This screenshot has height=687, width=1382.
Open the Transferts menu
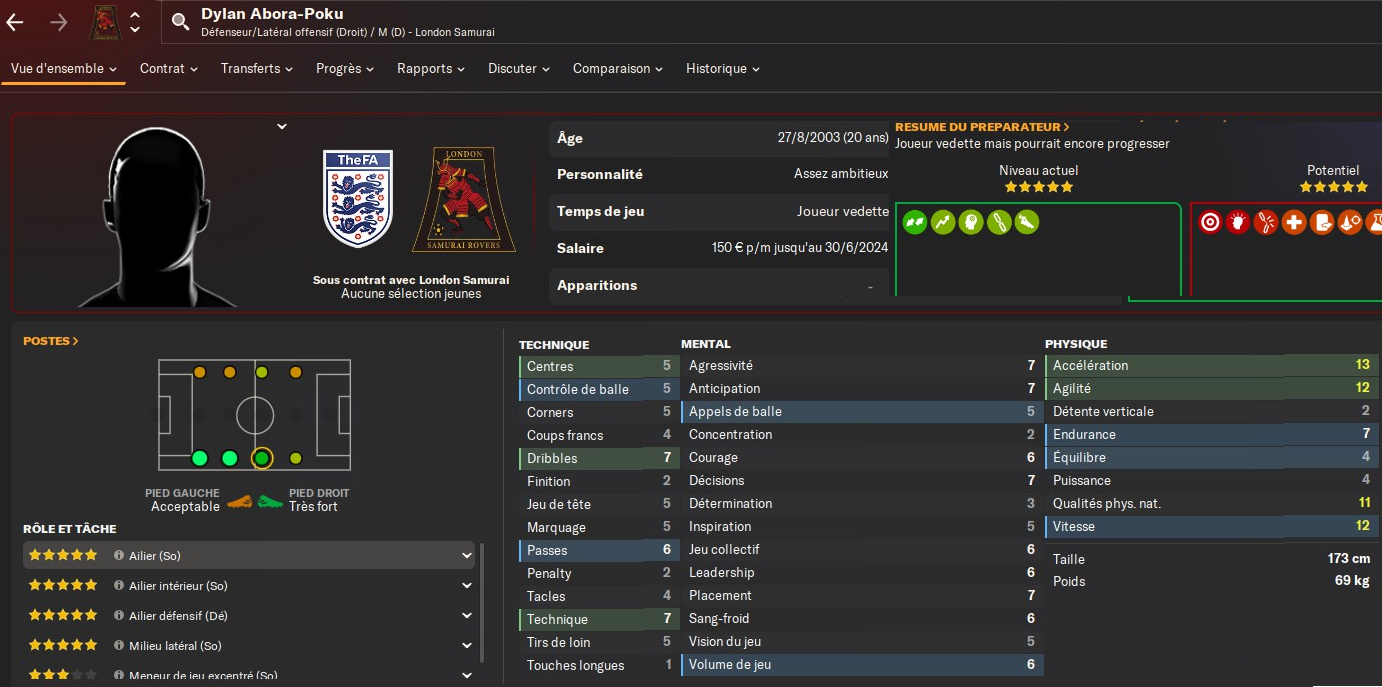point(257,69)
